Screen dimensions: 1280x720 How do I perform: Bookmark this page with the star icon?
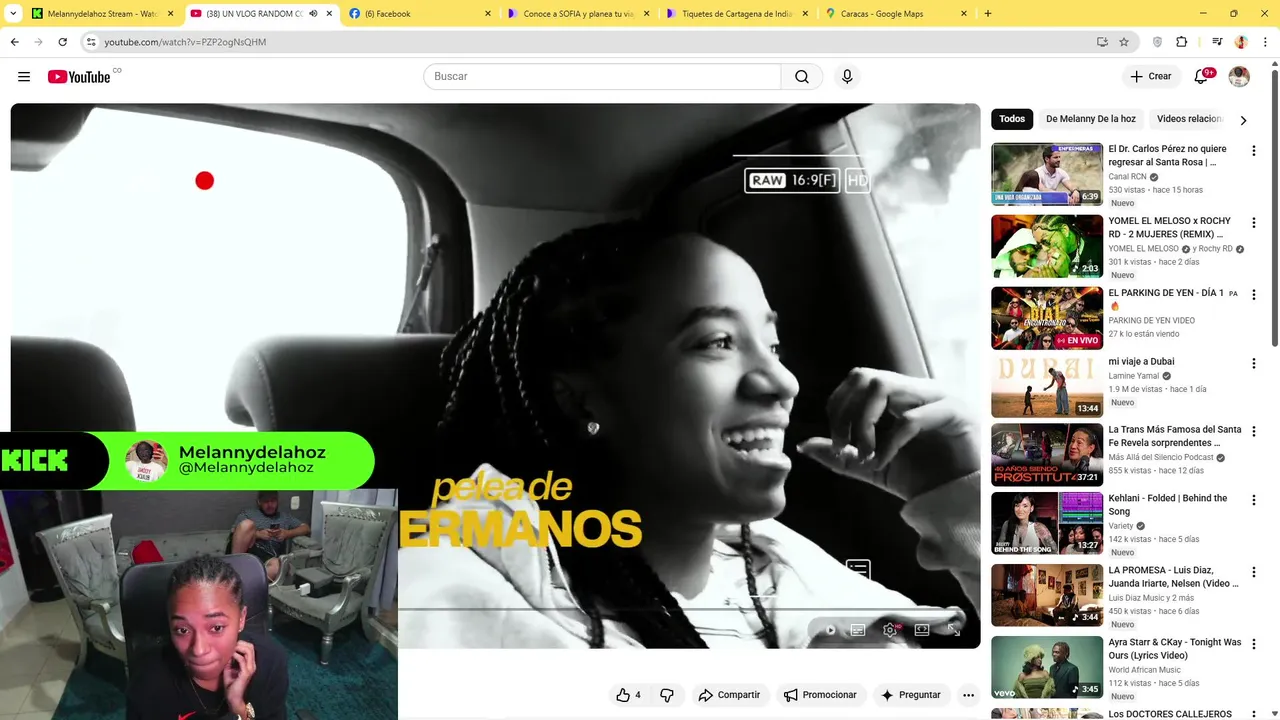coord(1124,42)
